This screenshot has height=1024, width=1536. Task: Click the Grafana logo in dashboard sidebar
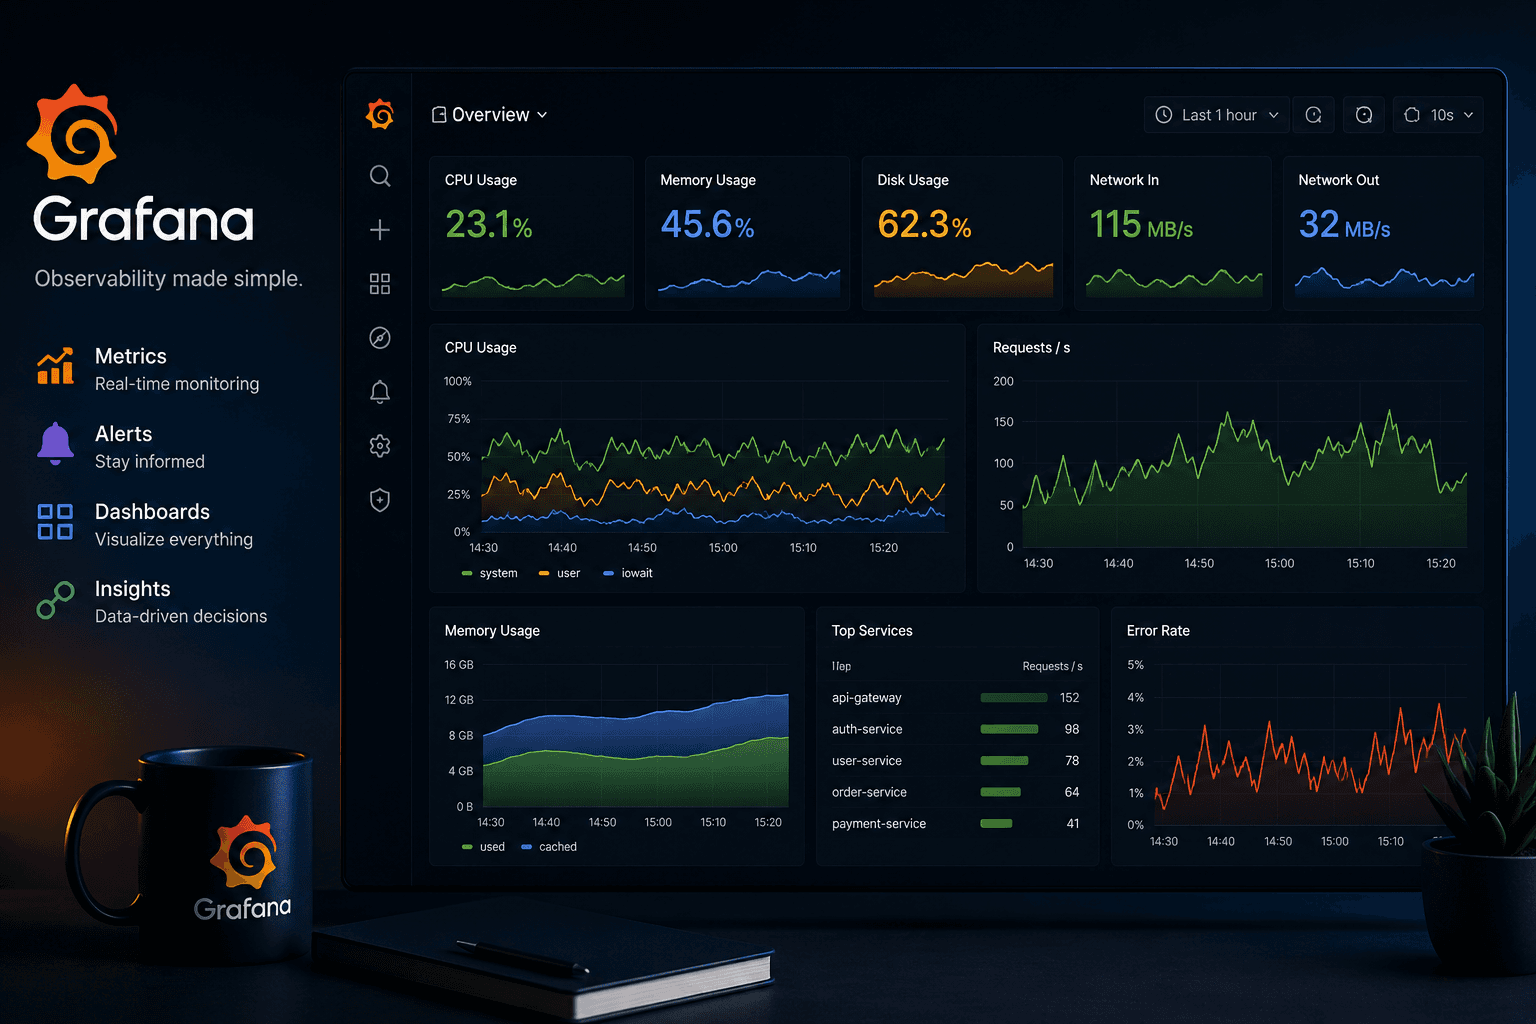point(380,114)
